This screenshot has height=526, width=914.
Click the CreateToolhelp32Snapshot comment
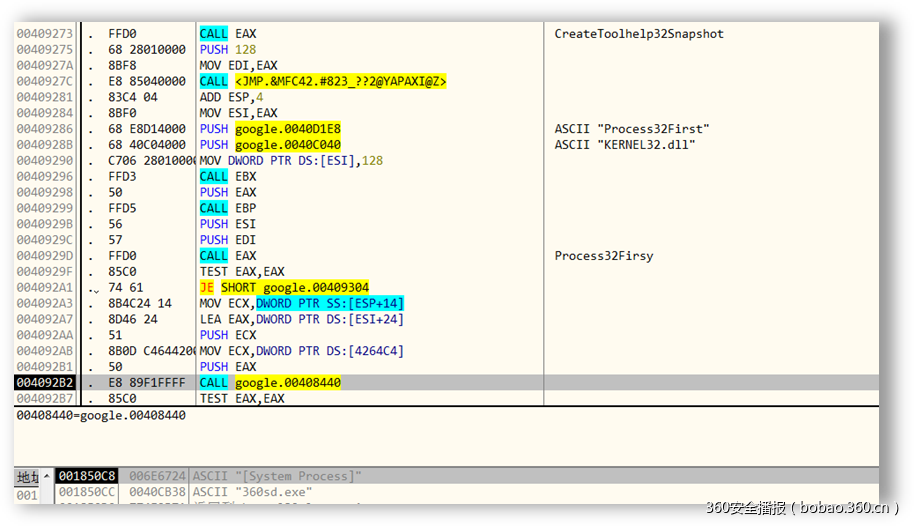tap(639, 34)
